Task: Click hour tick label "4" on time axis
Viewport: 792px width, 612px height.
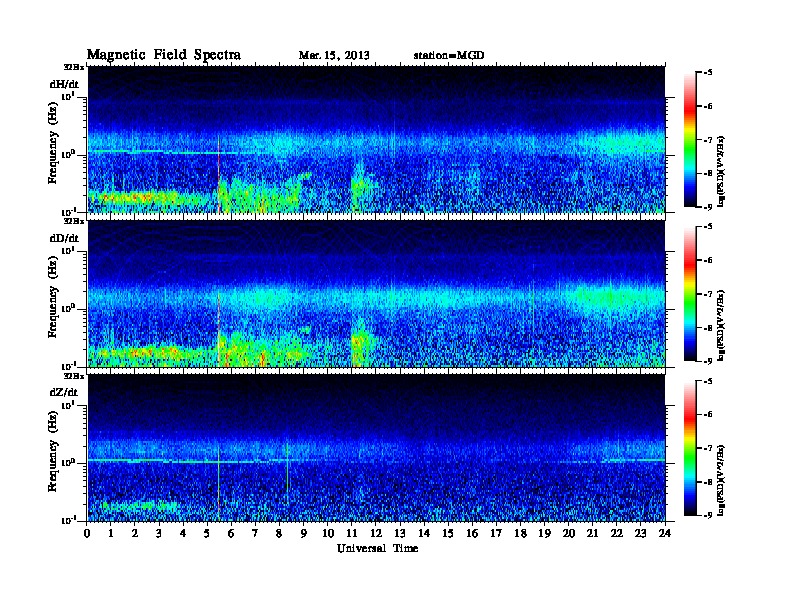Action: point(183,533)
